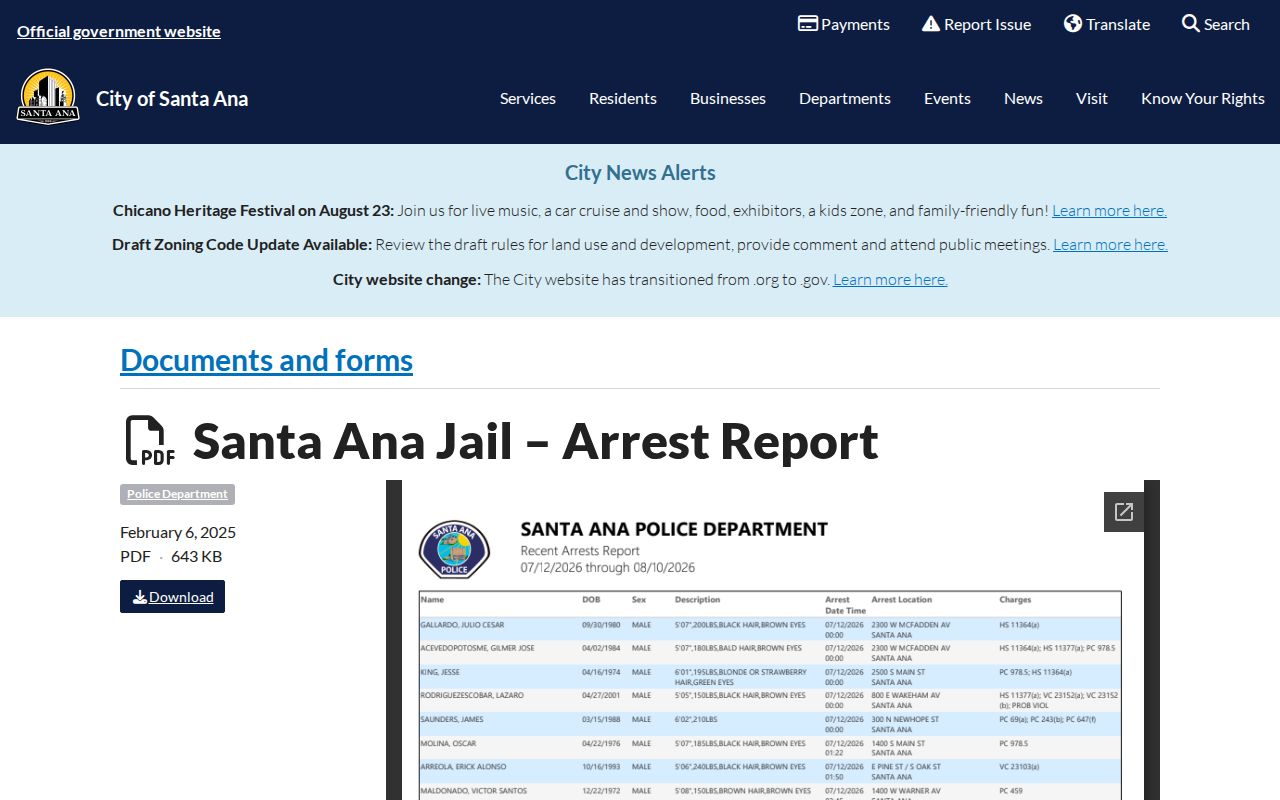Select the MOLINA, OSCAR row name
The height and width of the screenshot is (800, 1280).
448,743
